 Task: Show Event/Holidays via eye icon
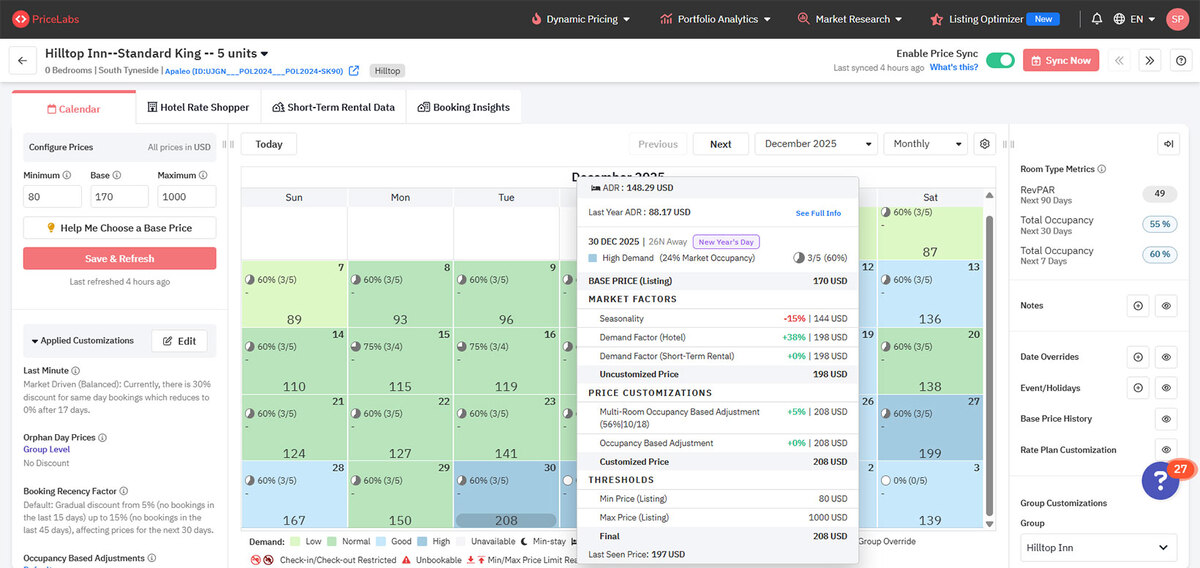(x=1166, y=388)
